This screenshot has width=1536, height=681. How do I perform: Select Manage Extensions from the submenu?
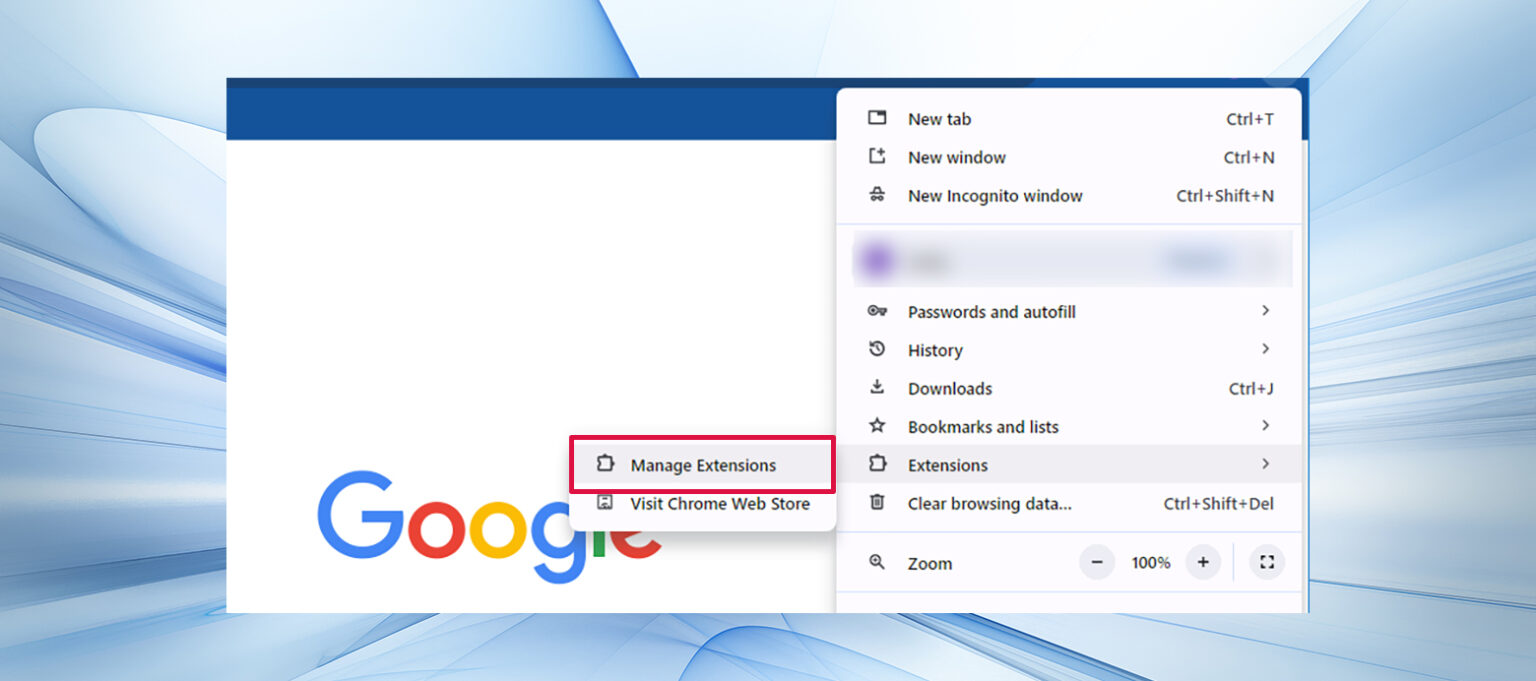[703, 464]
